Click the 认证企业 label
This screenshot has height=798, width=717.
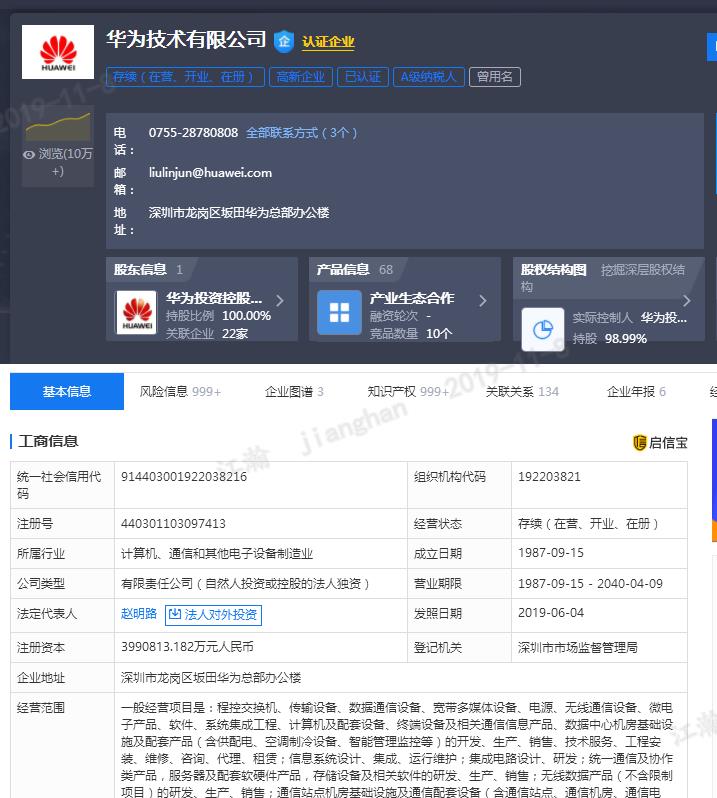[328, 42]
